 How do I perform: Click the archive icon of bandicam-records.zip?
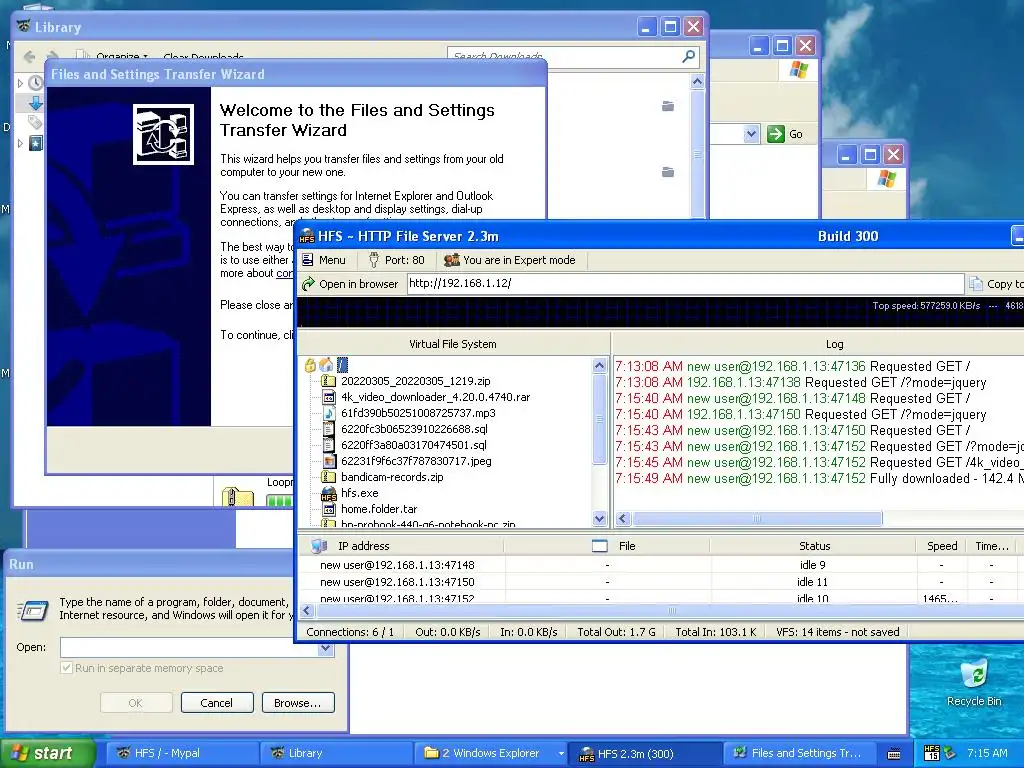click(x=328, y=477)
